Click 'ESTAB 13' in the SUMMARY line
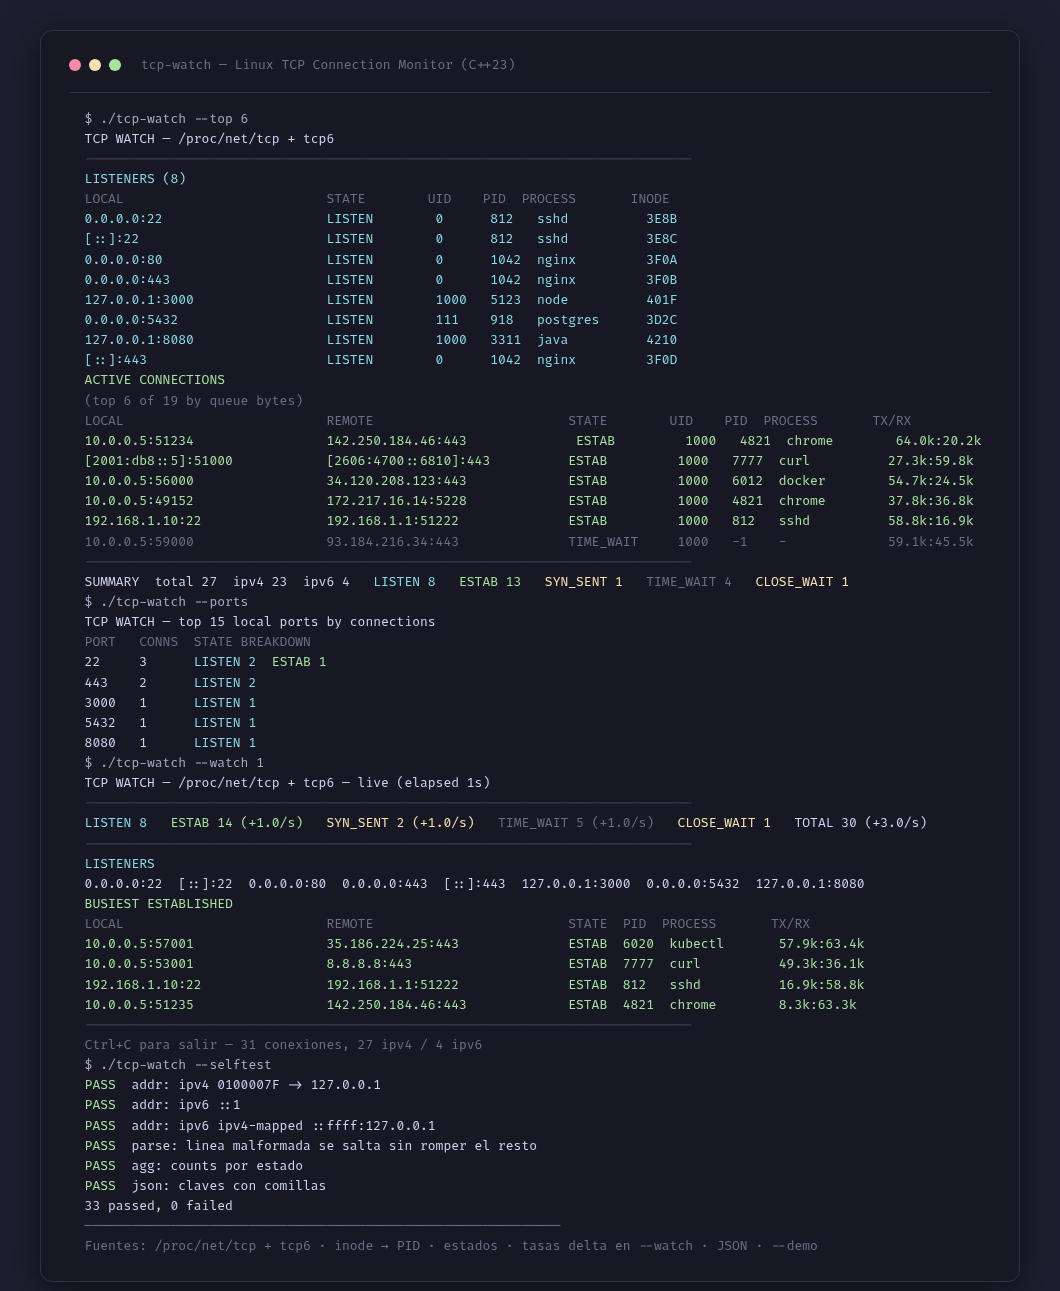The width and height of the screenshot is (1060, 1291). point(490,582)
